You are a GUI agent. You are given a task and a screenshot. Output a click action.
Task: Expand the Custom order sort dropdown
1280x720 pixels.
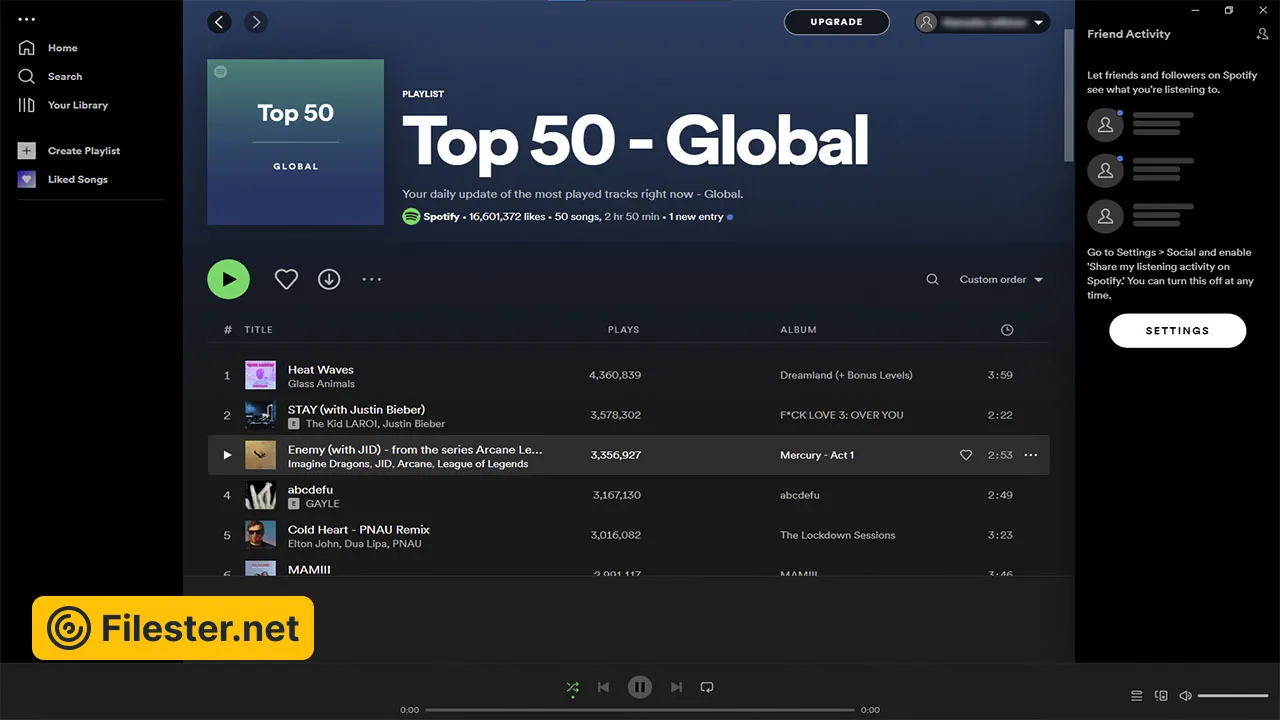[x=1001, y=280]
